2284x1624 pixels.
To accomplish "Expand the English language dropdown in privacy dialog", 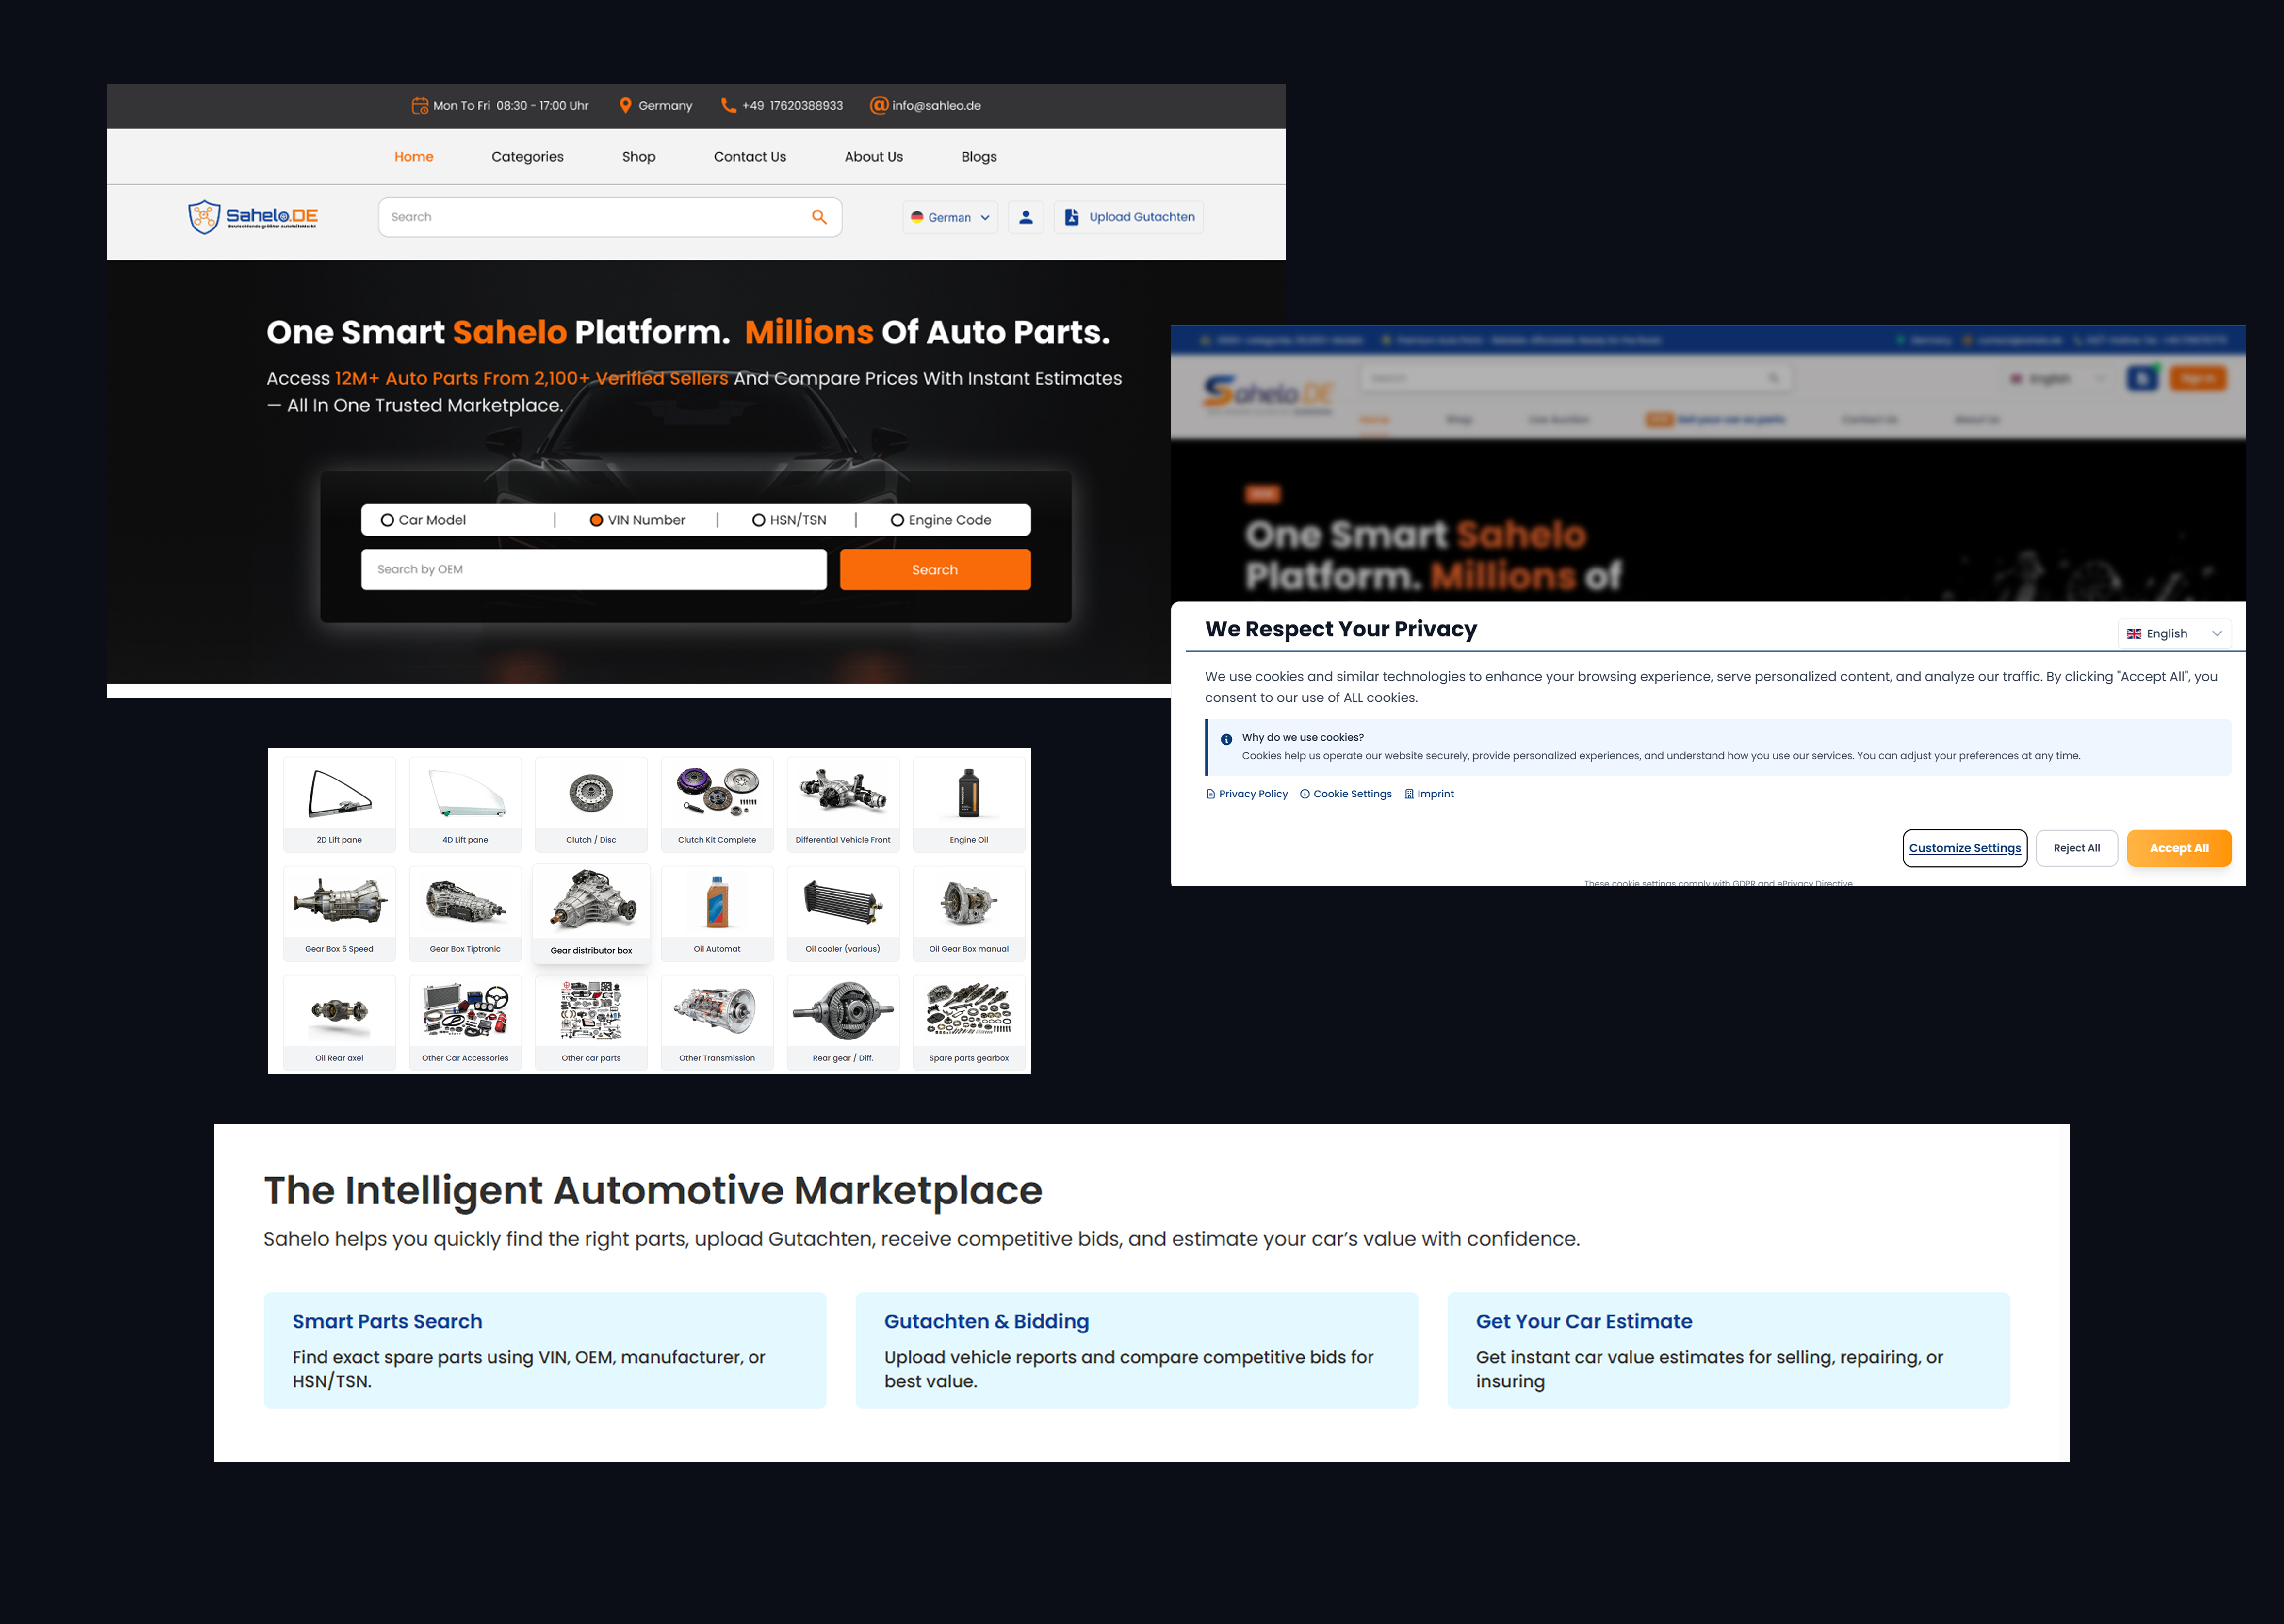I will pos(2174,634).
